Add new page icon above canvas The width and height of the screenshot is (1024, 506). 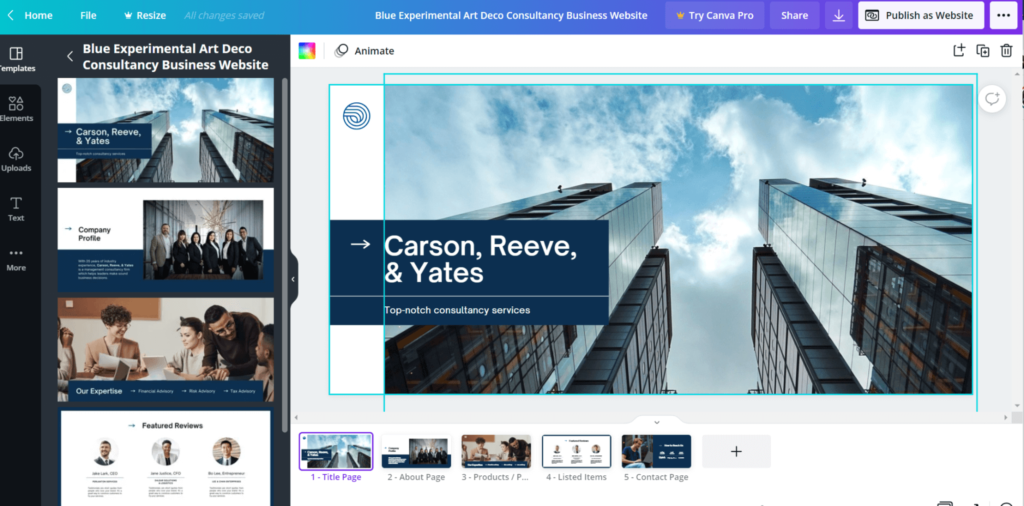[x=958, y=51]
